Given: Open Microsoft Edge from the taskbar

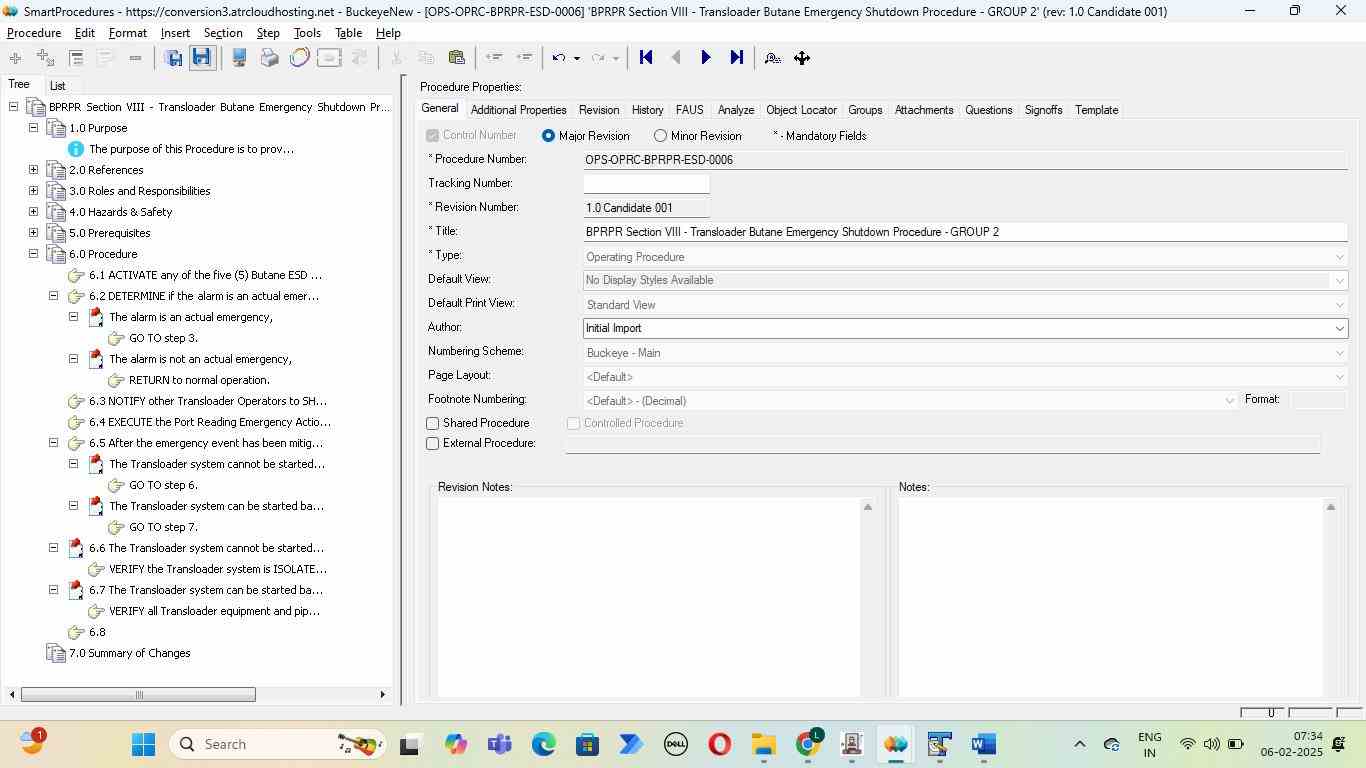Looking at the screenshot, I should [543, 744].
